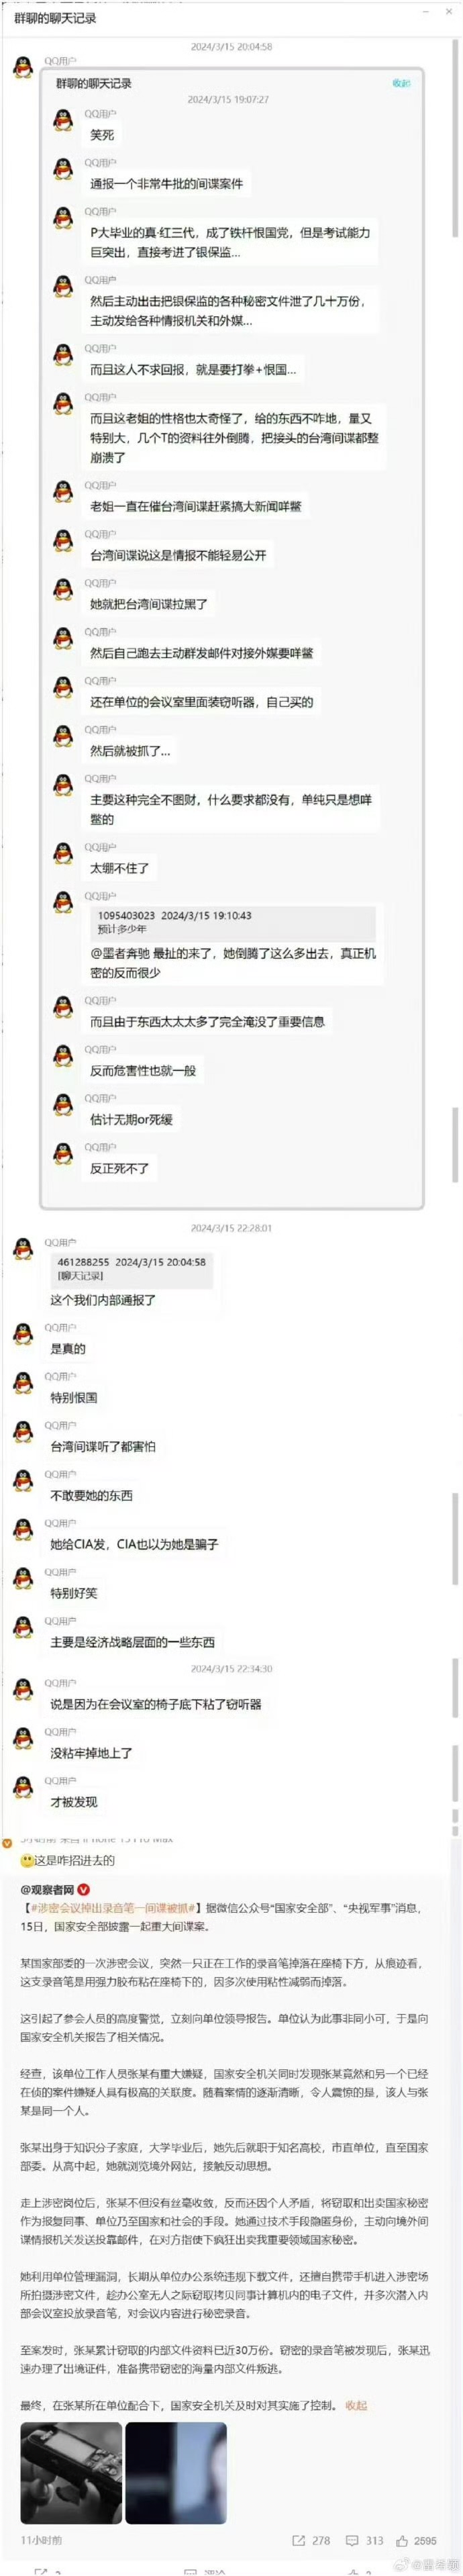Click the penguin avatar beside the 才被发现 message

point(23,1787)
